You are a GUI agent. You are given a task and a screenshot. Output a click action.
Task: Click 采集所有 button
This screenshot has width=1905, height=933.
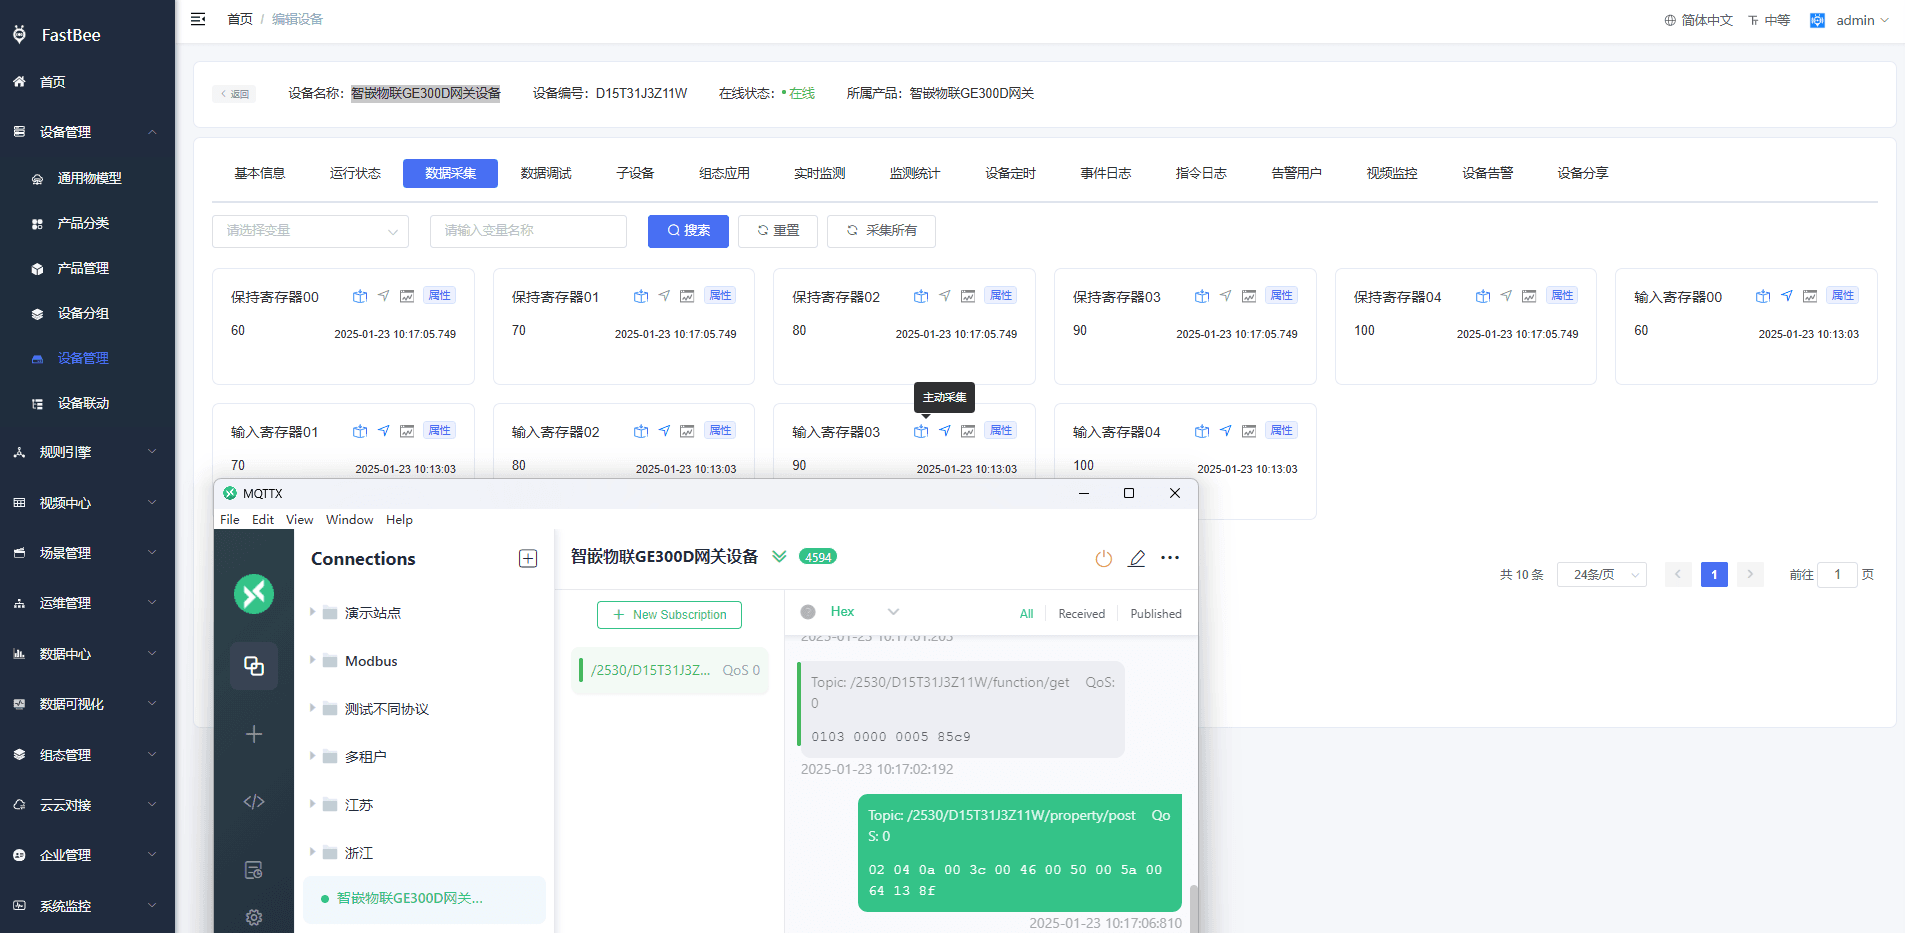tap(881, 231)
